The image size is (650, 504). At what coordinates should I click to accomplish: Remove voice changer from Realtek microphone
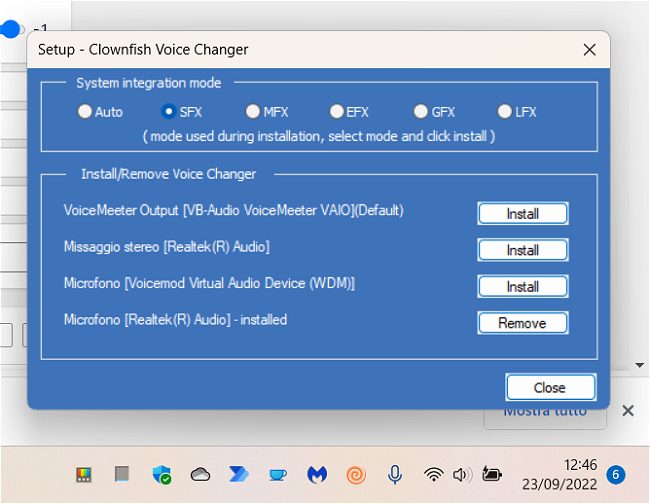pyautogui.click(x=523, y=323)
